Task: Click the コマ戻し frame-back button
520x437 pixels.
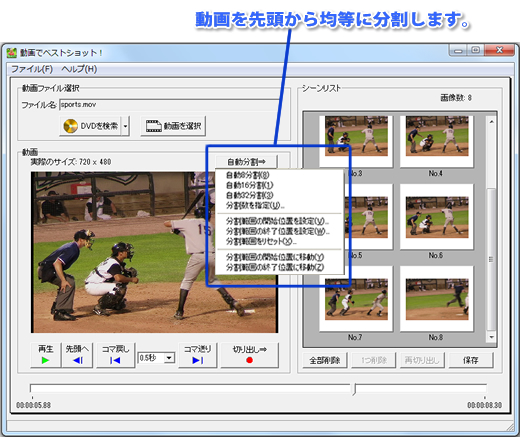Action: (116, 355)
